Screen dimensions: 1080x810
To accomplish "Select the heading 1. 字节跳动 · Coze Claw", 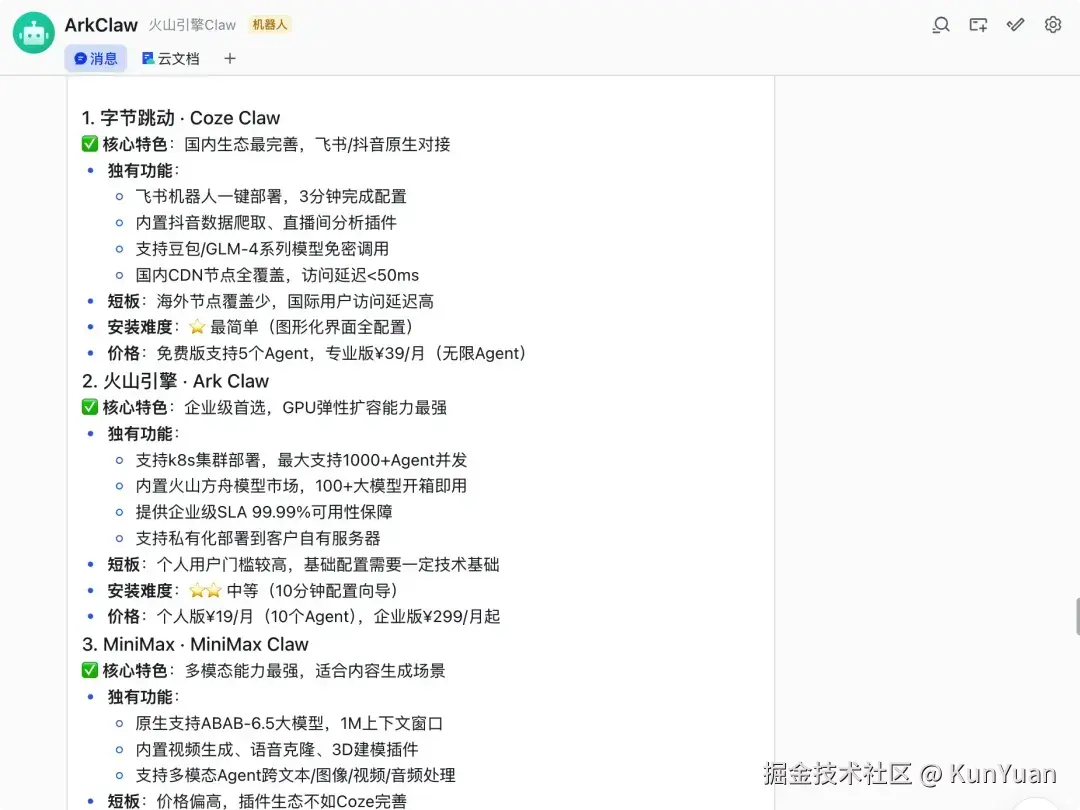I will tap(181, 117).
